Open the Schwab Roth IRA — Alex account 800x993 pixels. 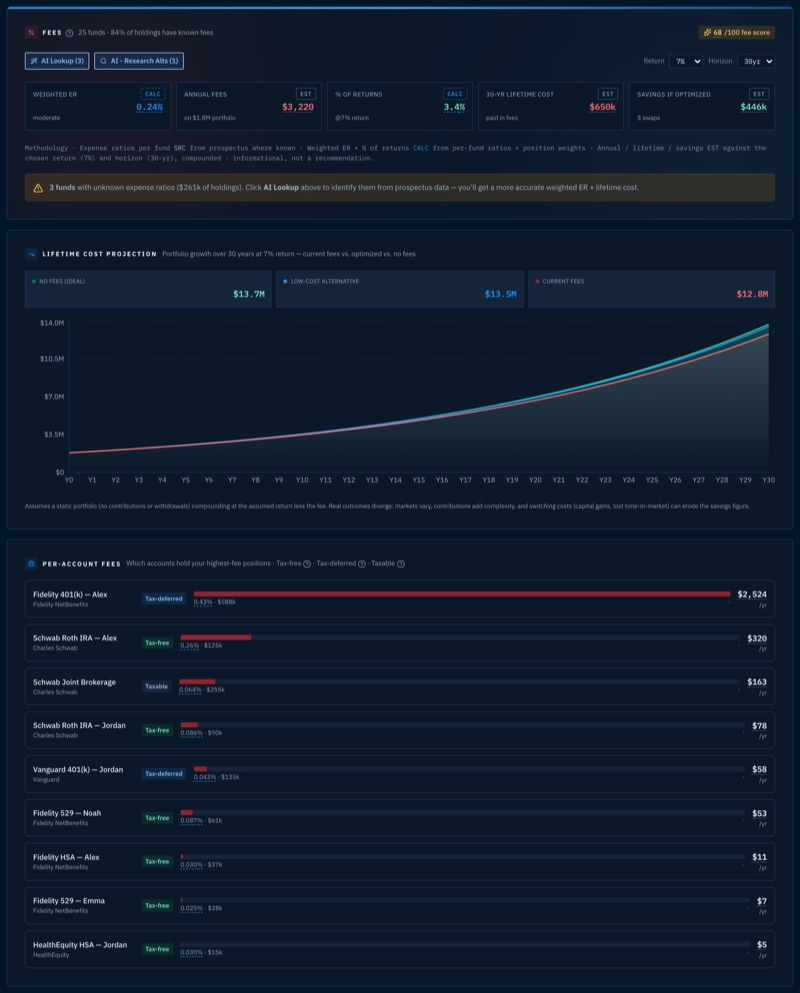pos(400,643)
